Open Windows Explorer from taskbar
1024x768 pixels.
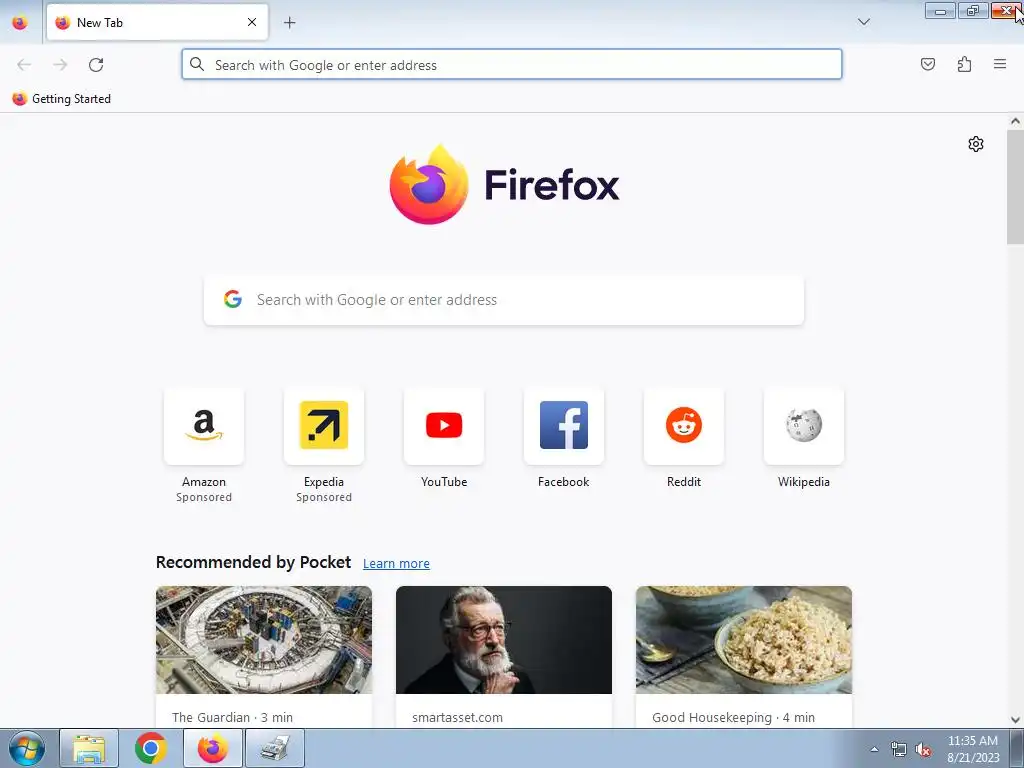click(89, 748)
